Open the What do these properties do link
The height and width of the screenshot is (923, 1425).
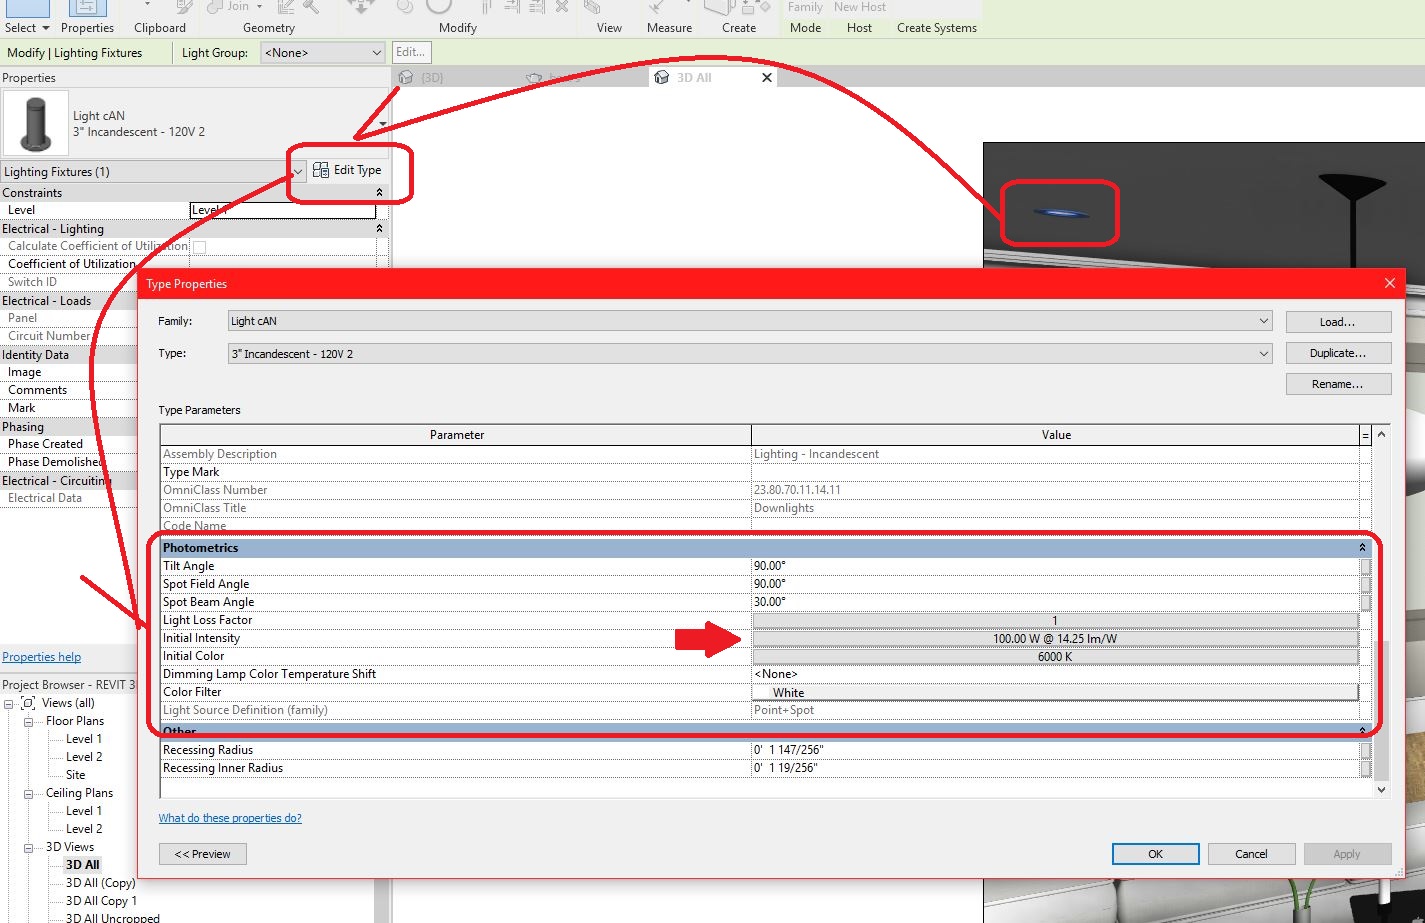(x=230, y=818)
